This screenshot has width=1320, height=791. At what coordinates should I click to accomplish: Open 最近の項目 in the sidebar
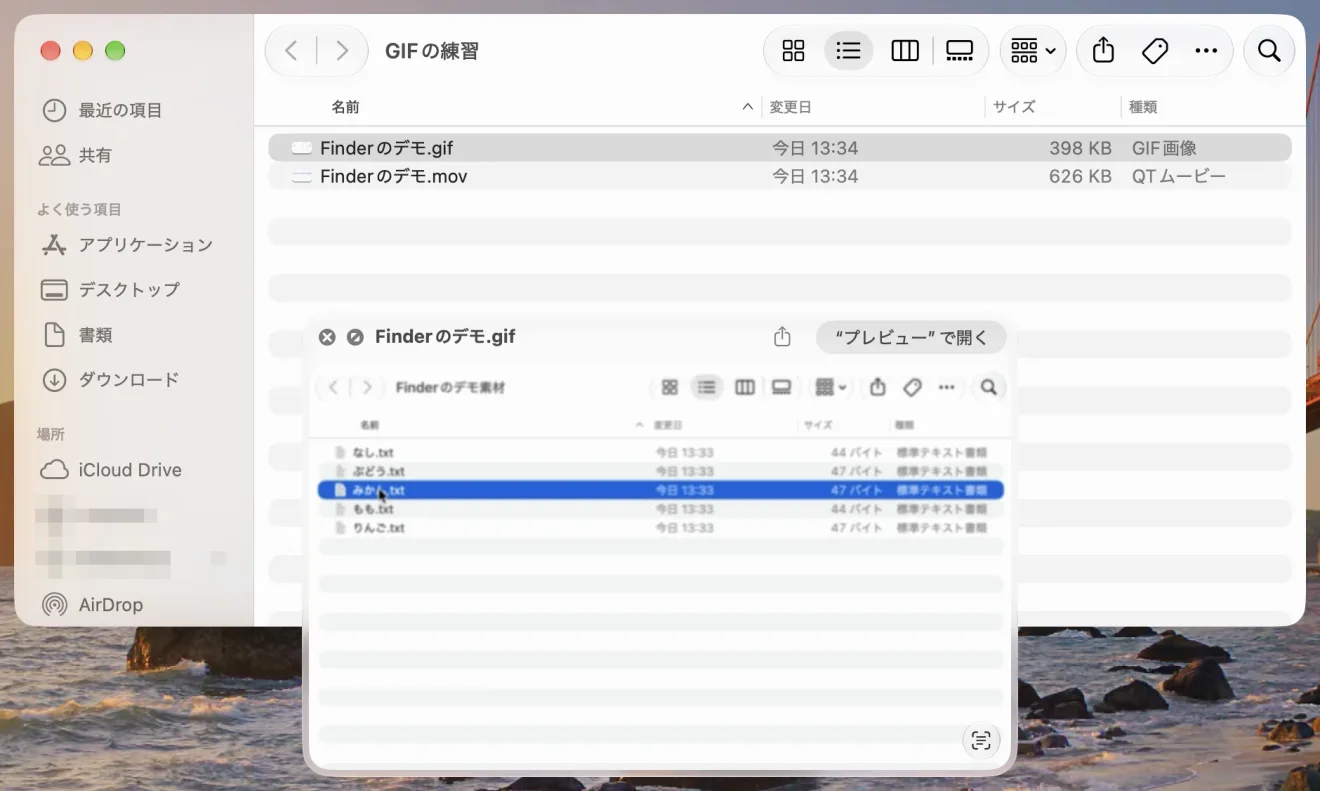pyautogui.click(x=101, y=110)
